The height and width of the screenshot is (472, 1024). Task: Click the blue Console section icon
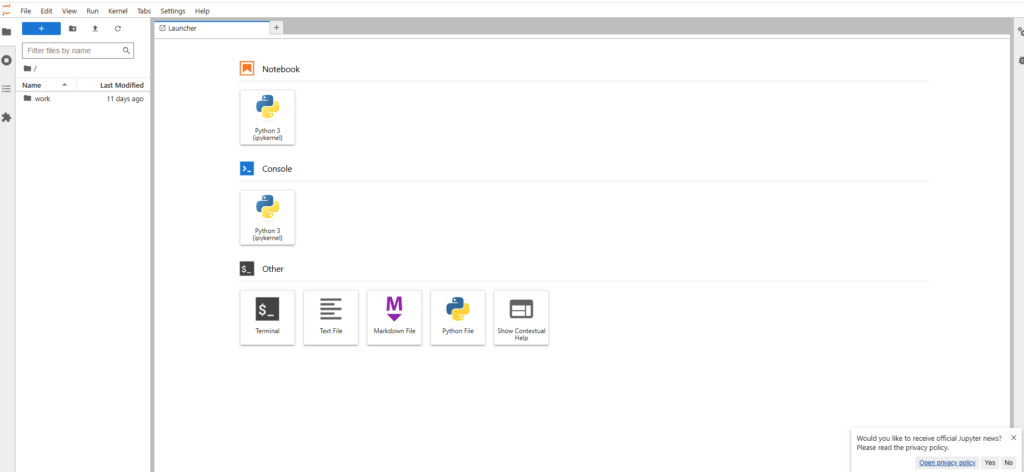(x=247, y=168)
